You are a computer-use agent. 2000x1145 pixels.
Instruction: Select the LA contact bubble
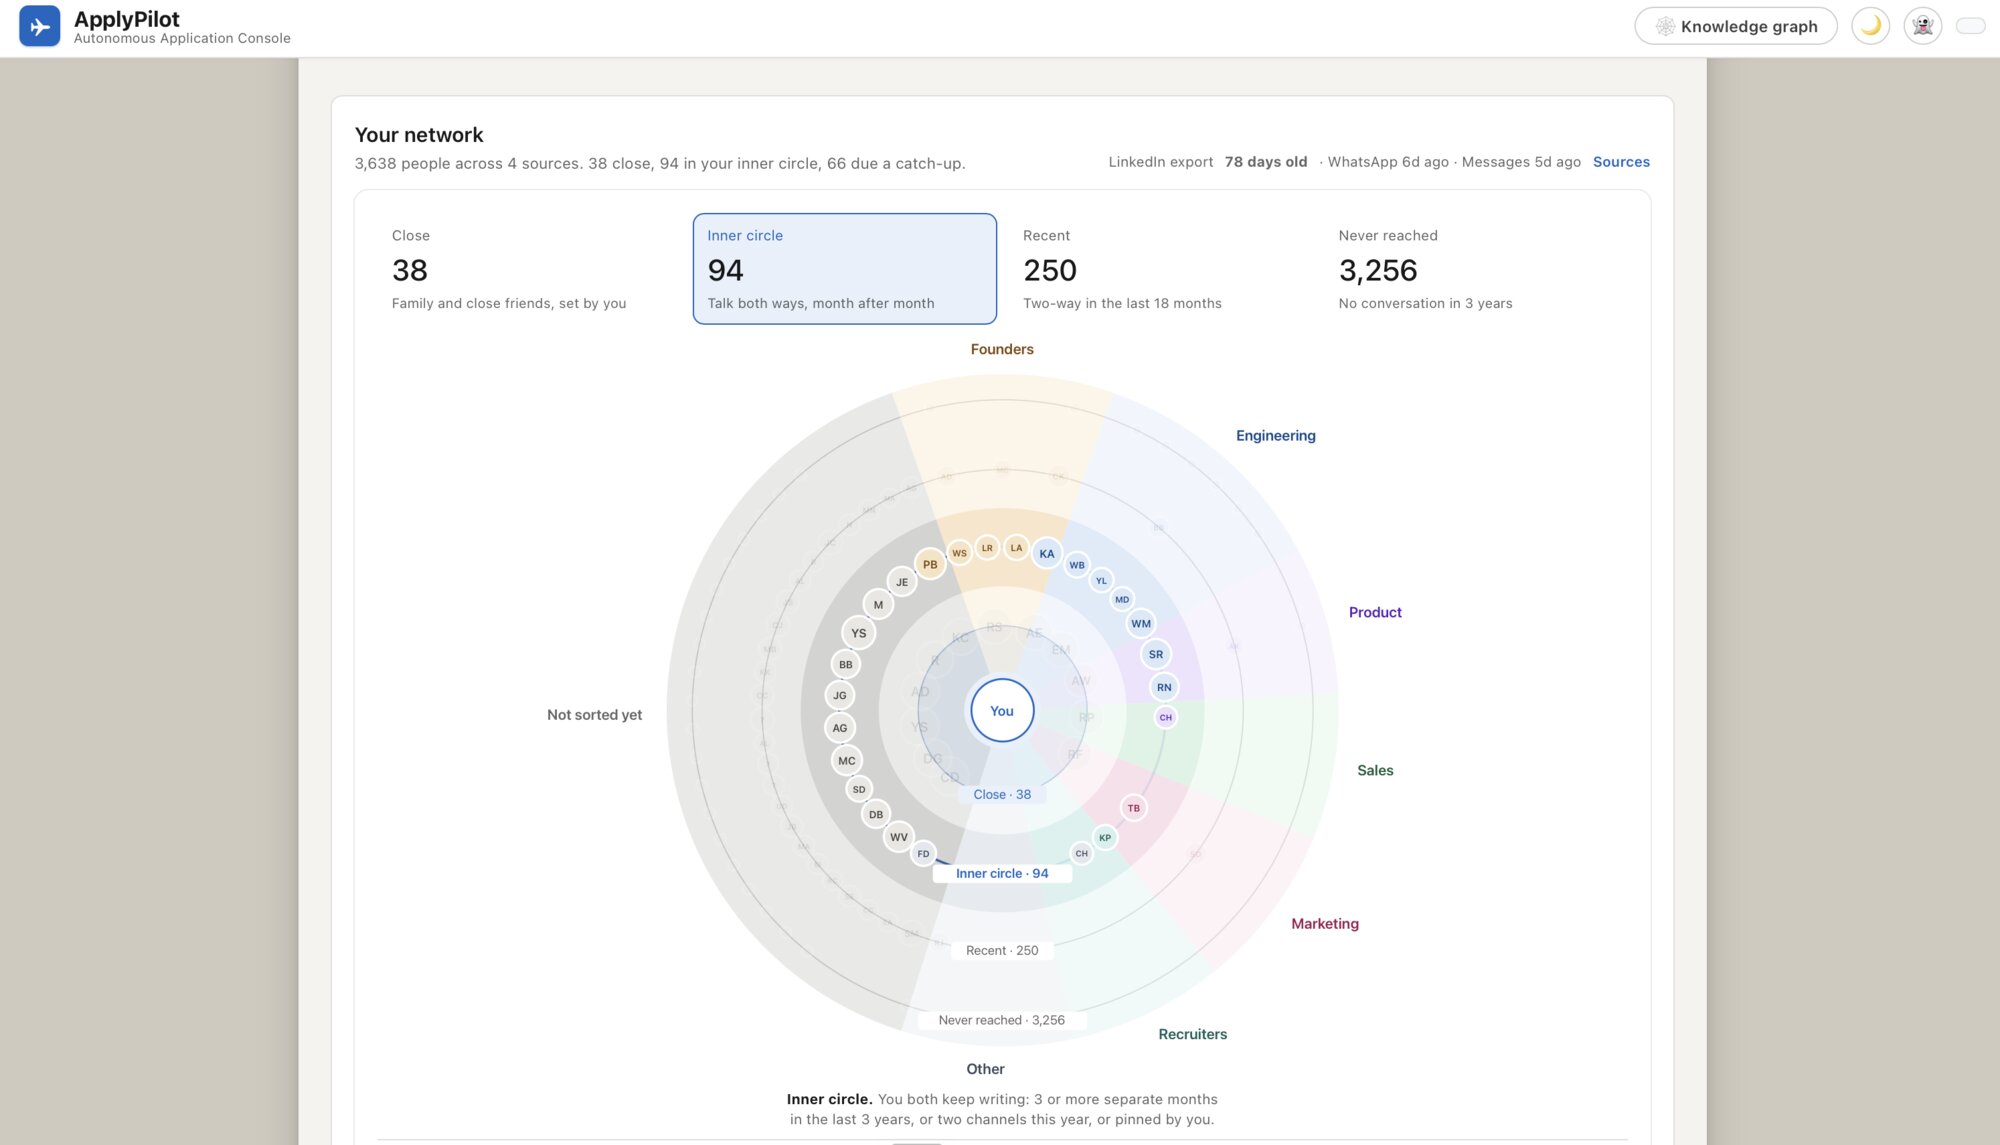tap(1016, 548)
